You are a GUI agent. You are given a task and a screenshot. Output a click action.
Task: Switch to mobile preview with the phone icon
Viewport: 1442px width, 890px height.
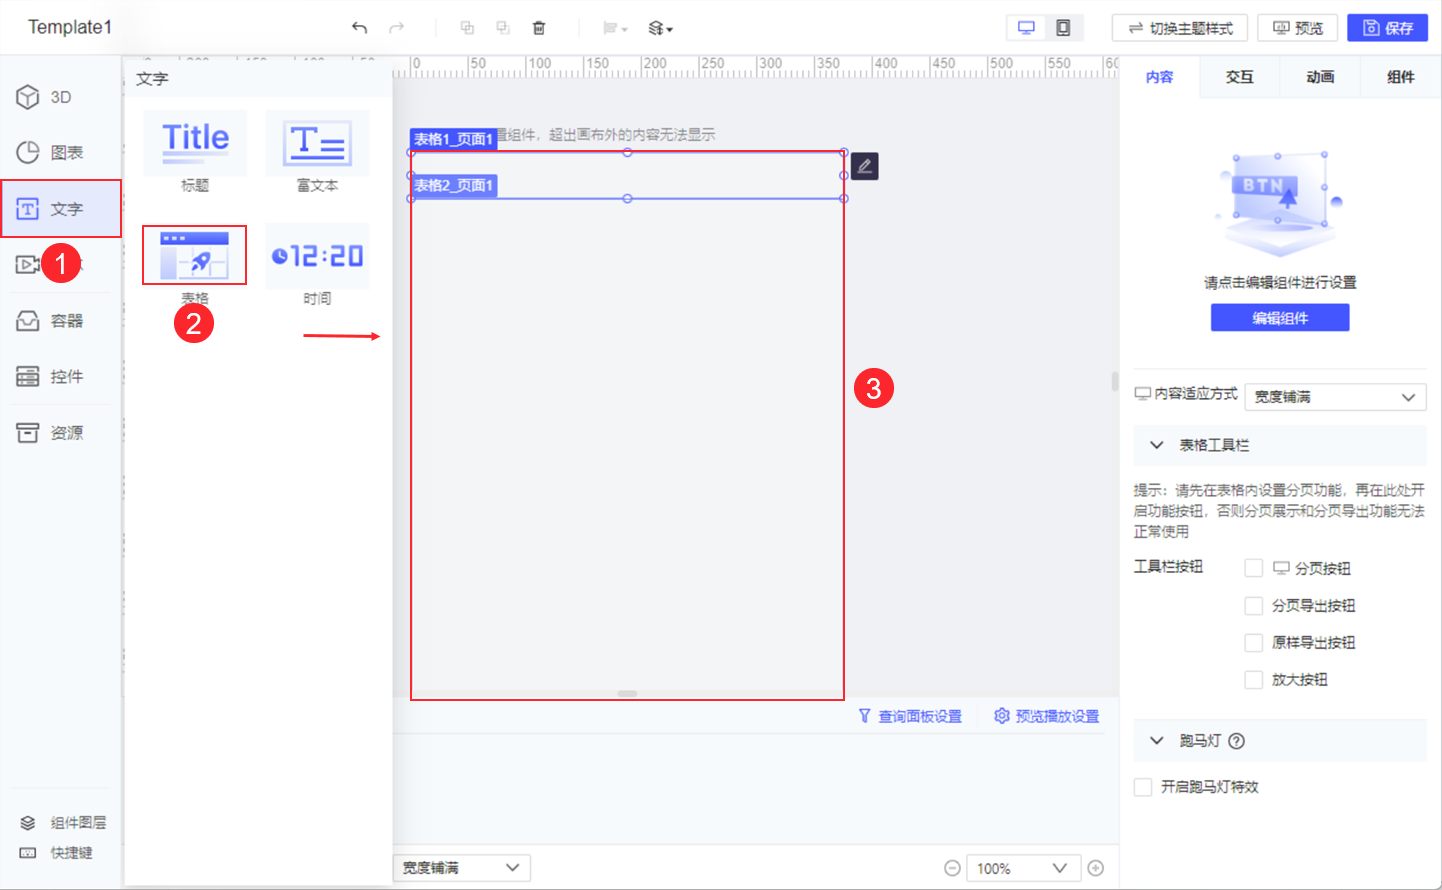pyautogui.click(x=1062, y=27)
